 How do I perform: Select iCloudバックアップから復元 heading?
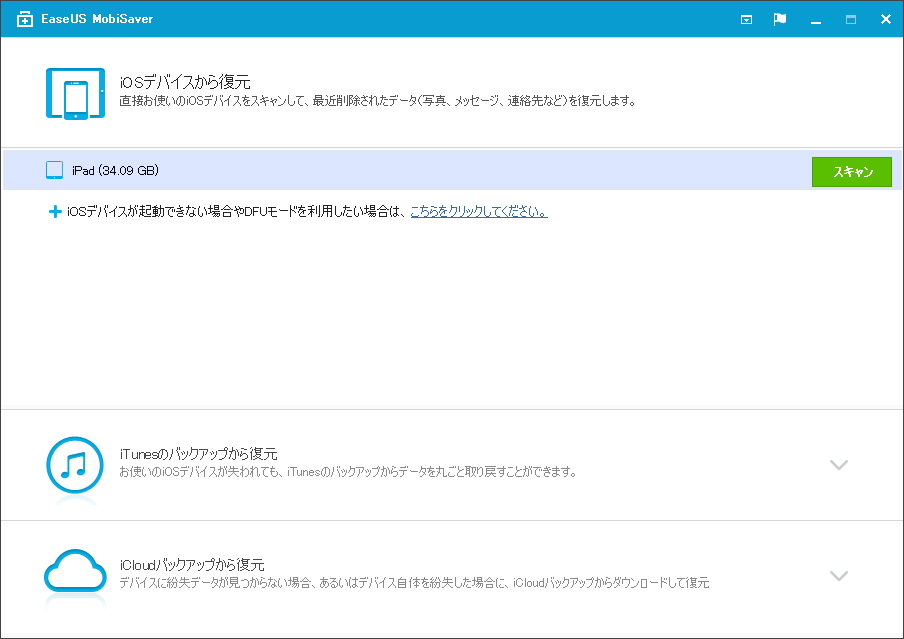(x=192, y=565)
